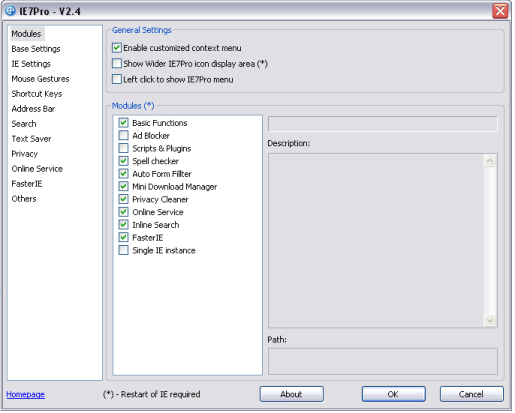Select Online Service in the sidebar
The image size is (515, 413).
click(37, 169)
